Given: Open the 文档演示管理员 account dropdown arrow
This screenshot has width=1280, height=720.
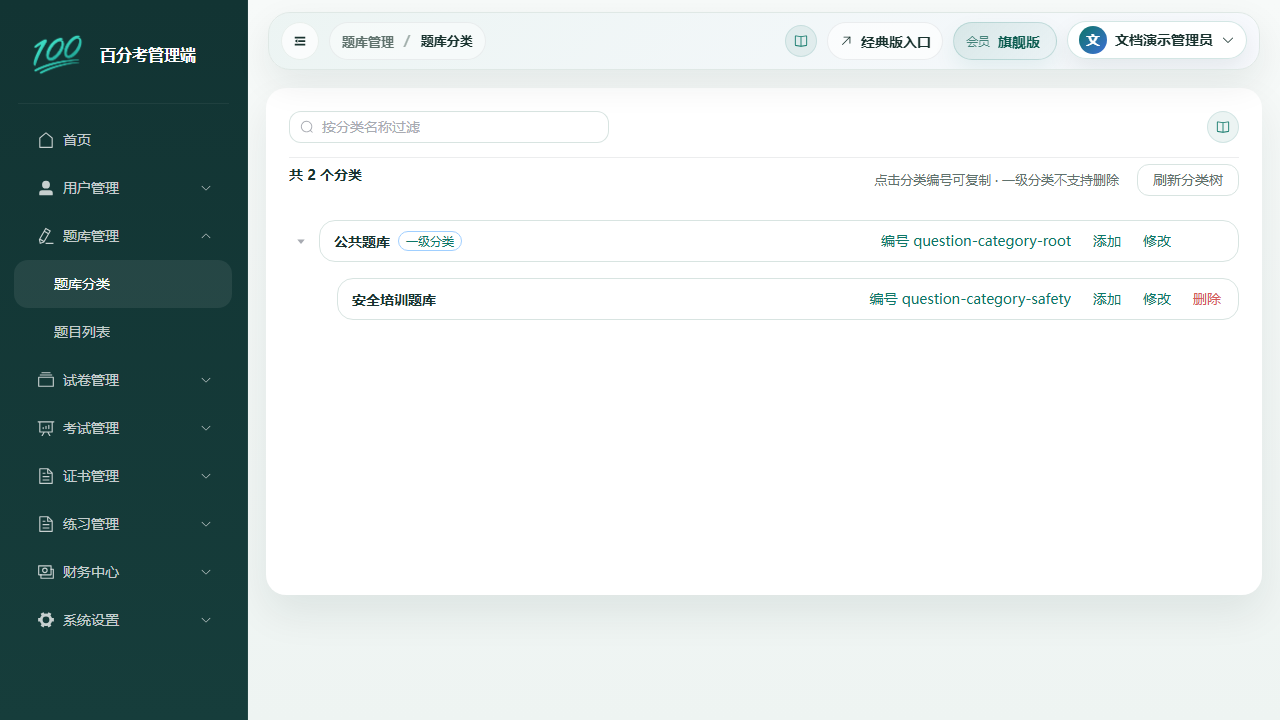Looking at the screenshot, I should pyautogui.click(x=1228, y=40).
